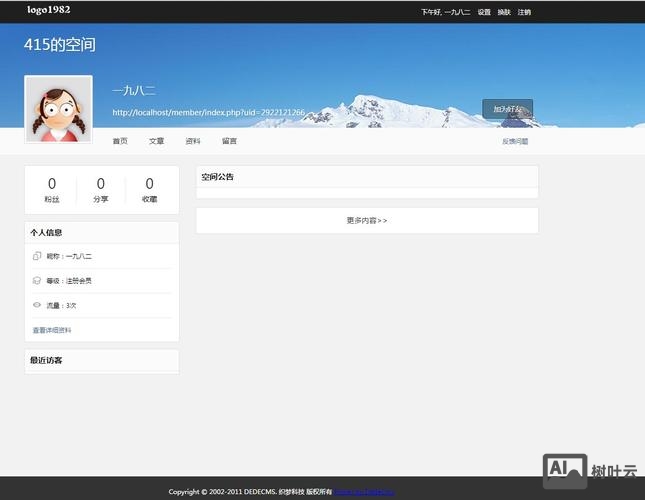This screenshot has height=500, width=645.
Task: Click the member level icon beside 等级
Action: point(37,281)
